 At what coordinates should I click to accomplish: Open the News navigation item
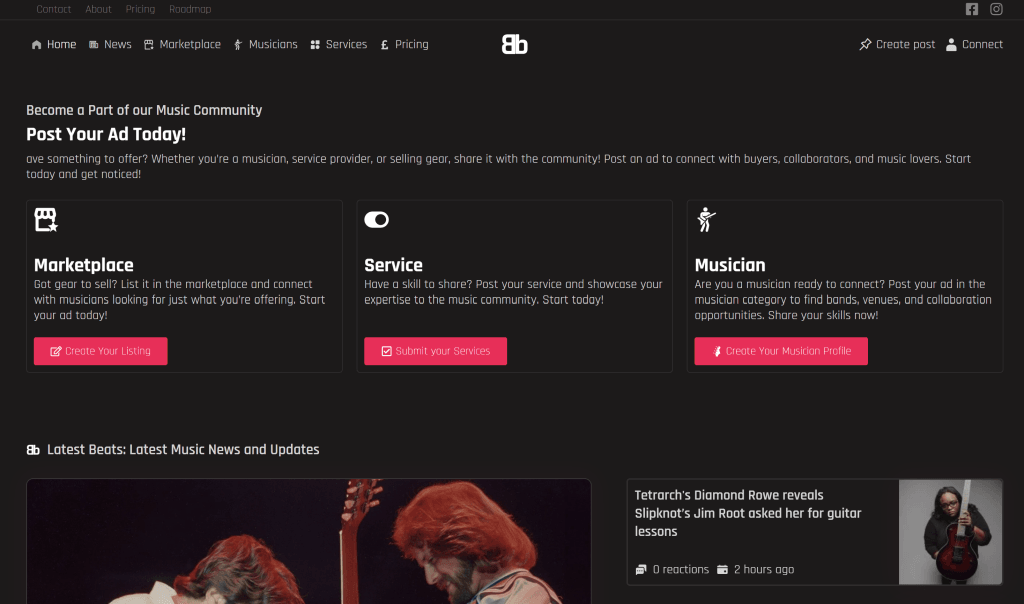(x=117, y=44)
